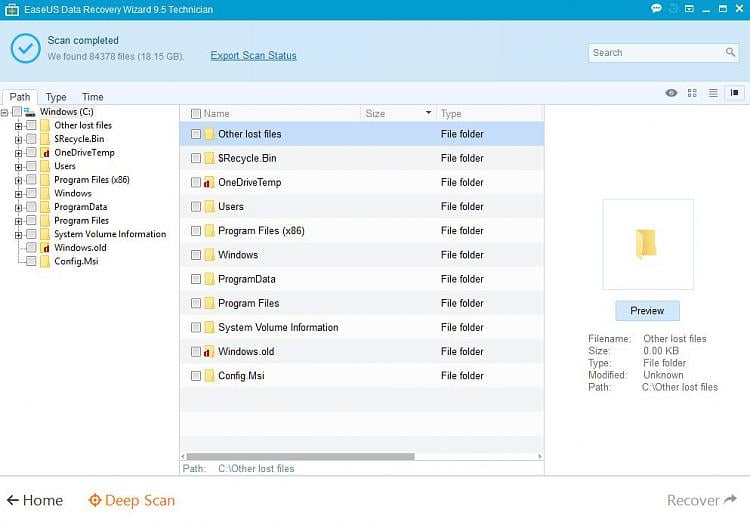Select the System Volume Information row name
750x525 pixels.
coord(278,328)
